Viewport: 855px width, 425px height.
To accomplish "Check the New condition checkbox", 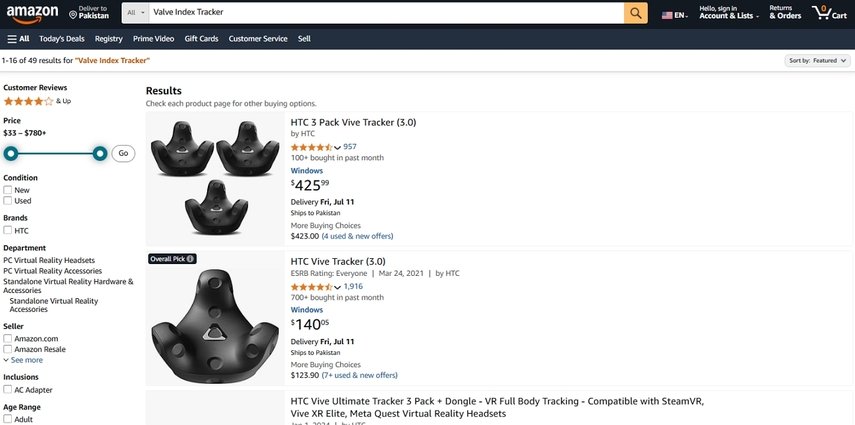I will [8, 190].
